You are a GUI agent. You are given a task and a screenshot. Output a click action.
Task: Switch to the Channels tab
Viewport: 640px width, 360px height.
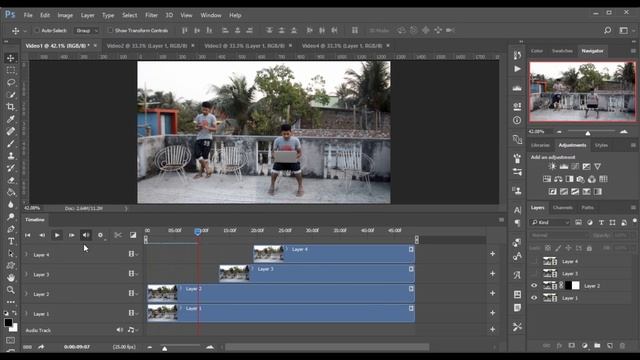point(562,208)
